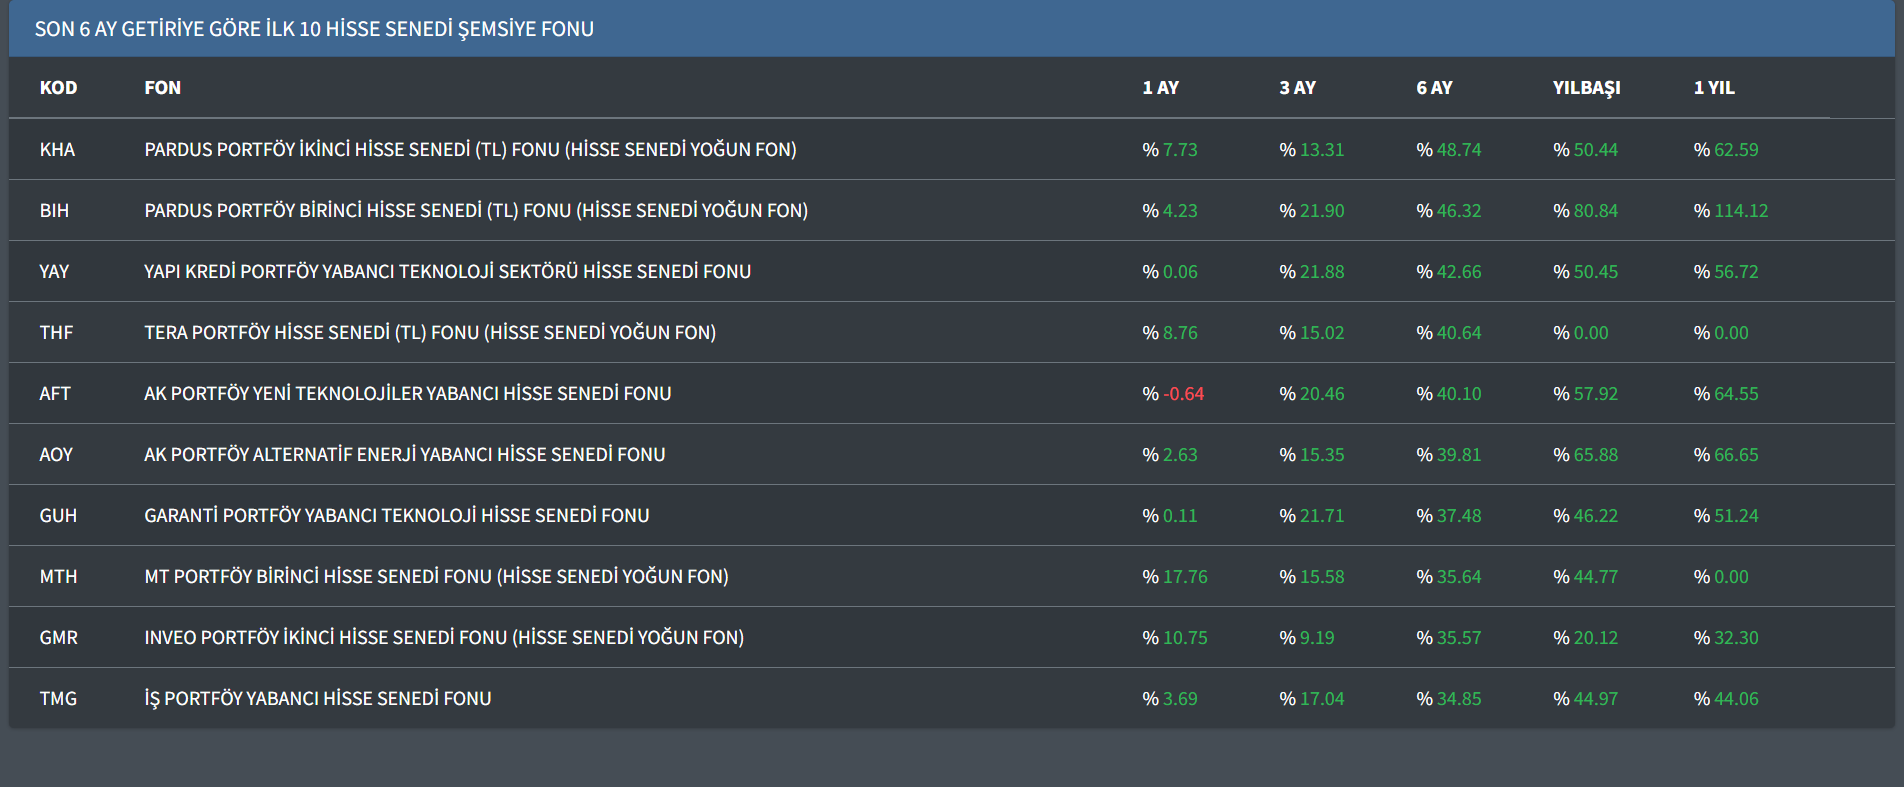Click the KHA fund code
This screenshot has height=787, width=1904.
(57, 150)
